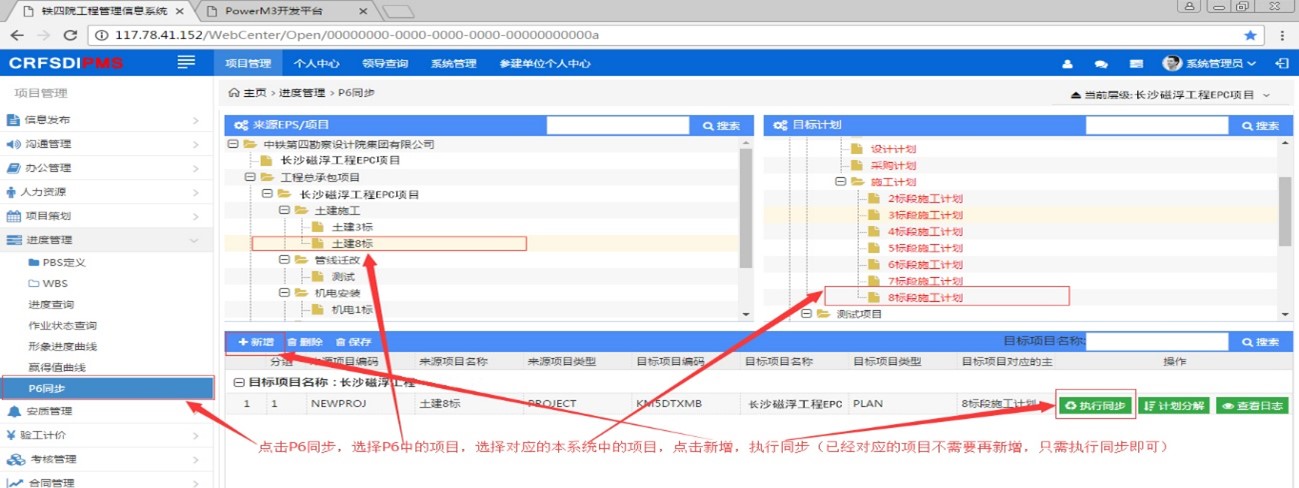This screenshot has width=1299, height=488.
Task: Click 搜索 in the 目标计划 panel
Action: (1259, 126)
